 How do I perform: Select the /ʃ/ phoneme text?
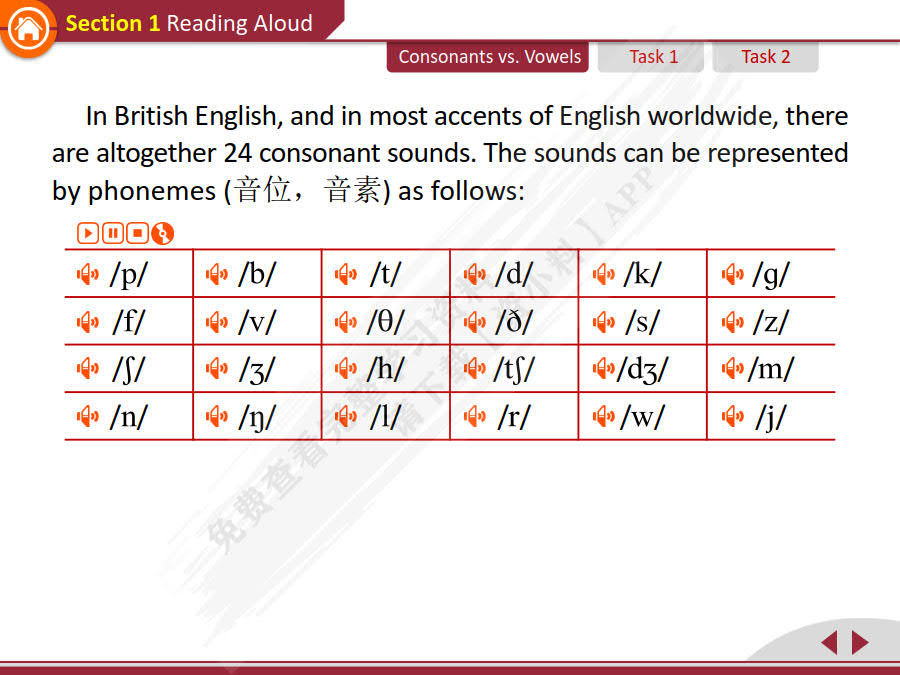(129, 370)
